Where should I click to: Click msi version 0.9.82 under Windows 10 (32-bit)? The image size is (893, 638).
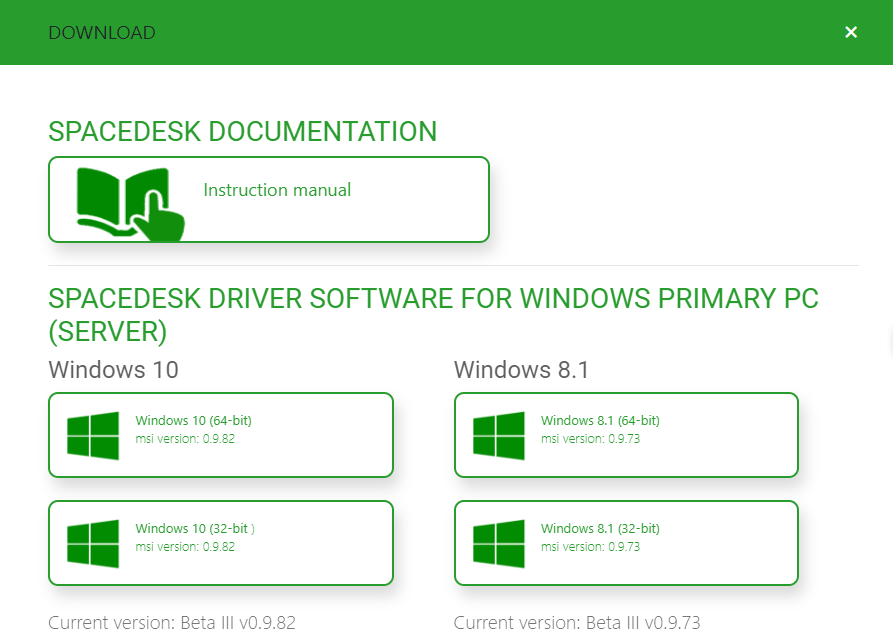(x=185, y=547)
